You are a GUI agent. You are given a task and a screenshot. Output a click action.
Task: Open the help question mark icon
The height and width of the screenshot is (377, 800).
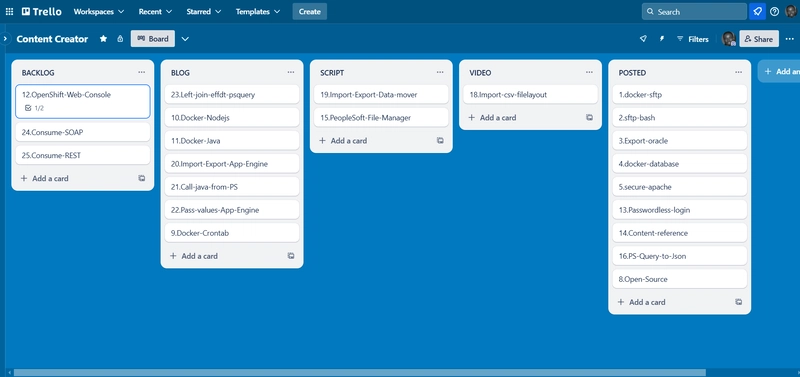pyautogui.click(x=774, y=11)
